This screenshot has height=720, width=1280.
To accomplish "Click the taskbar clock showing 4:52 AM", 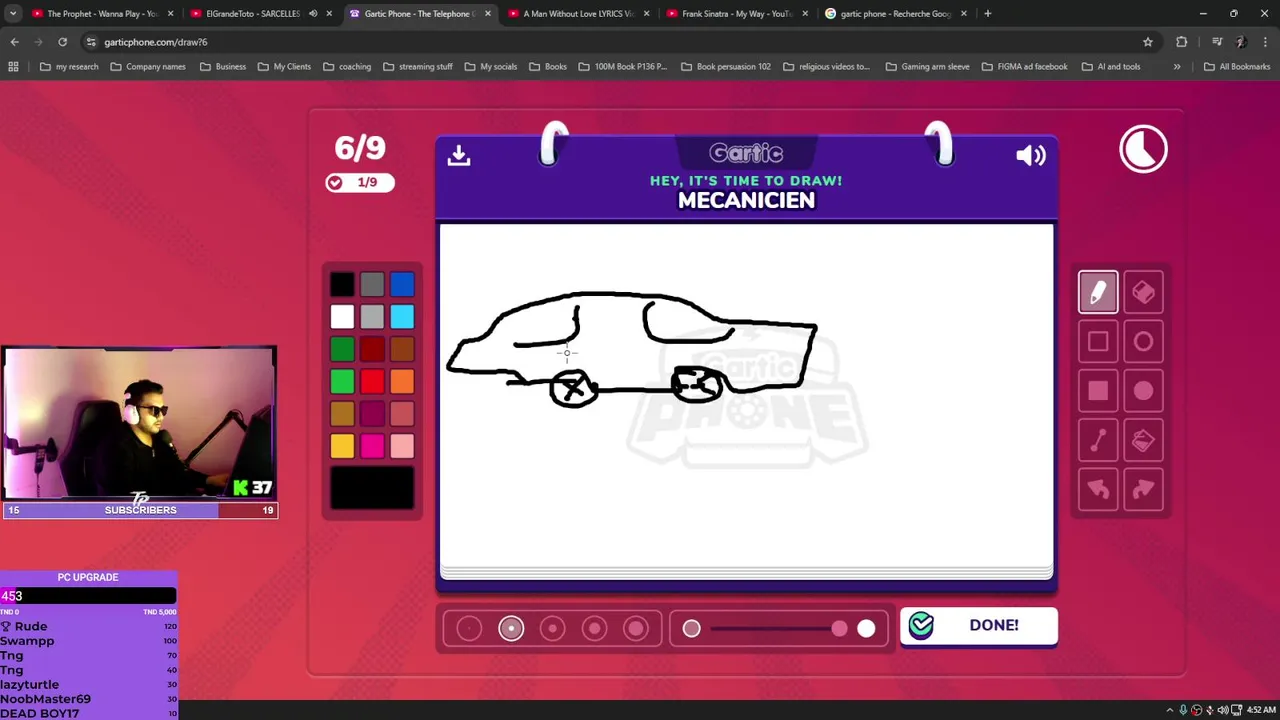I will 1260,710.
